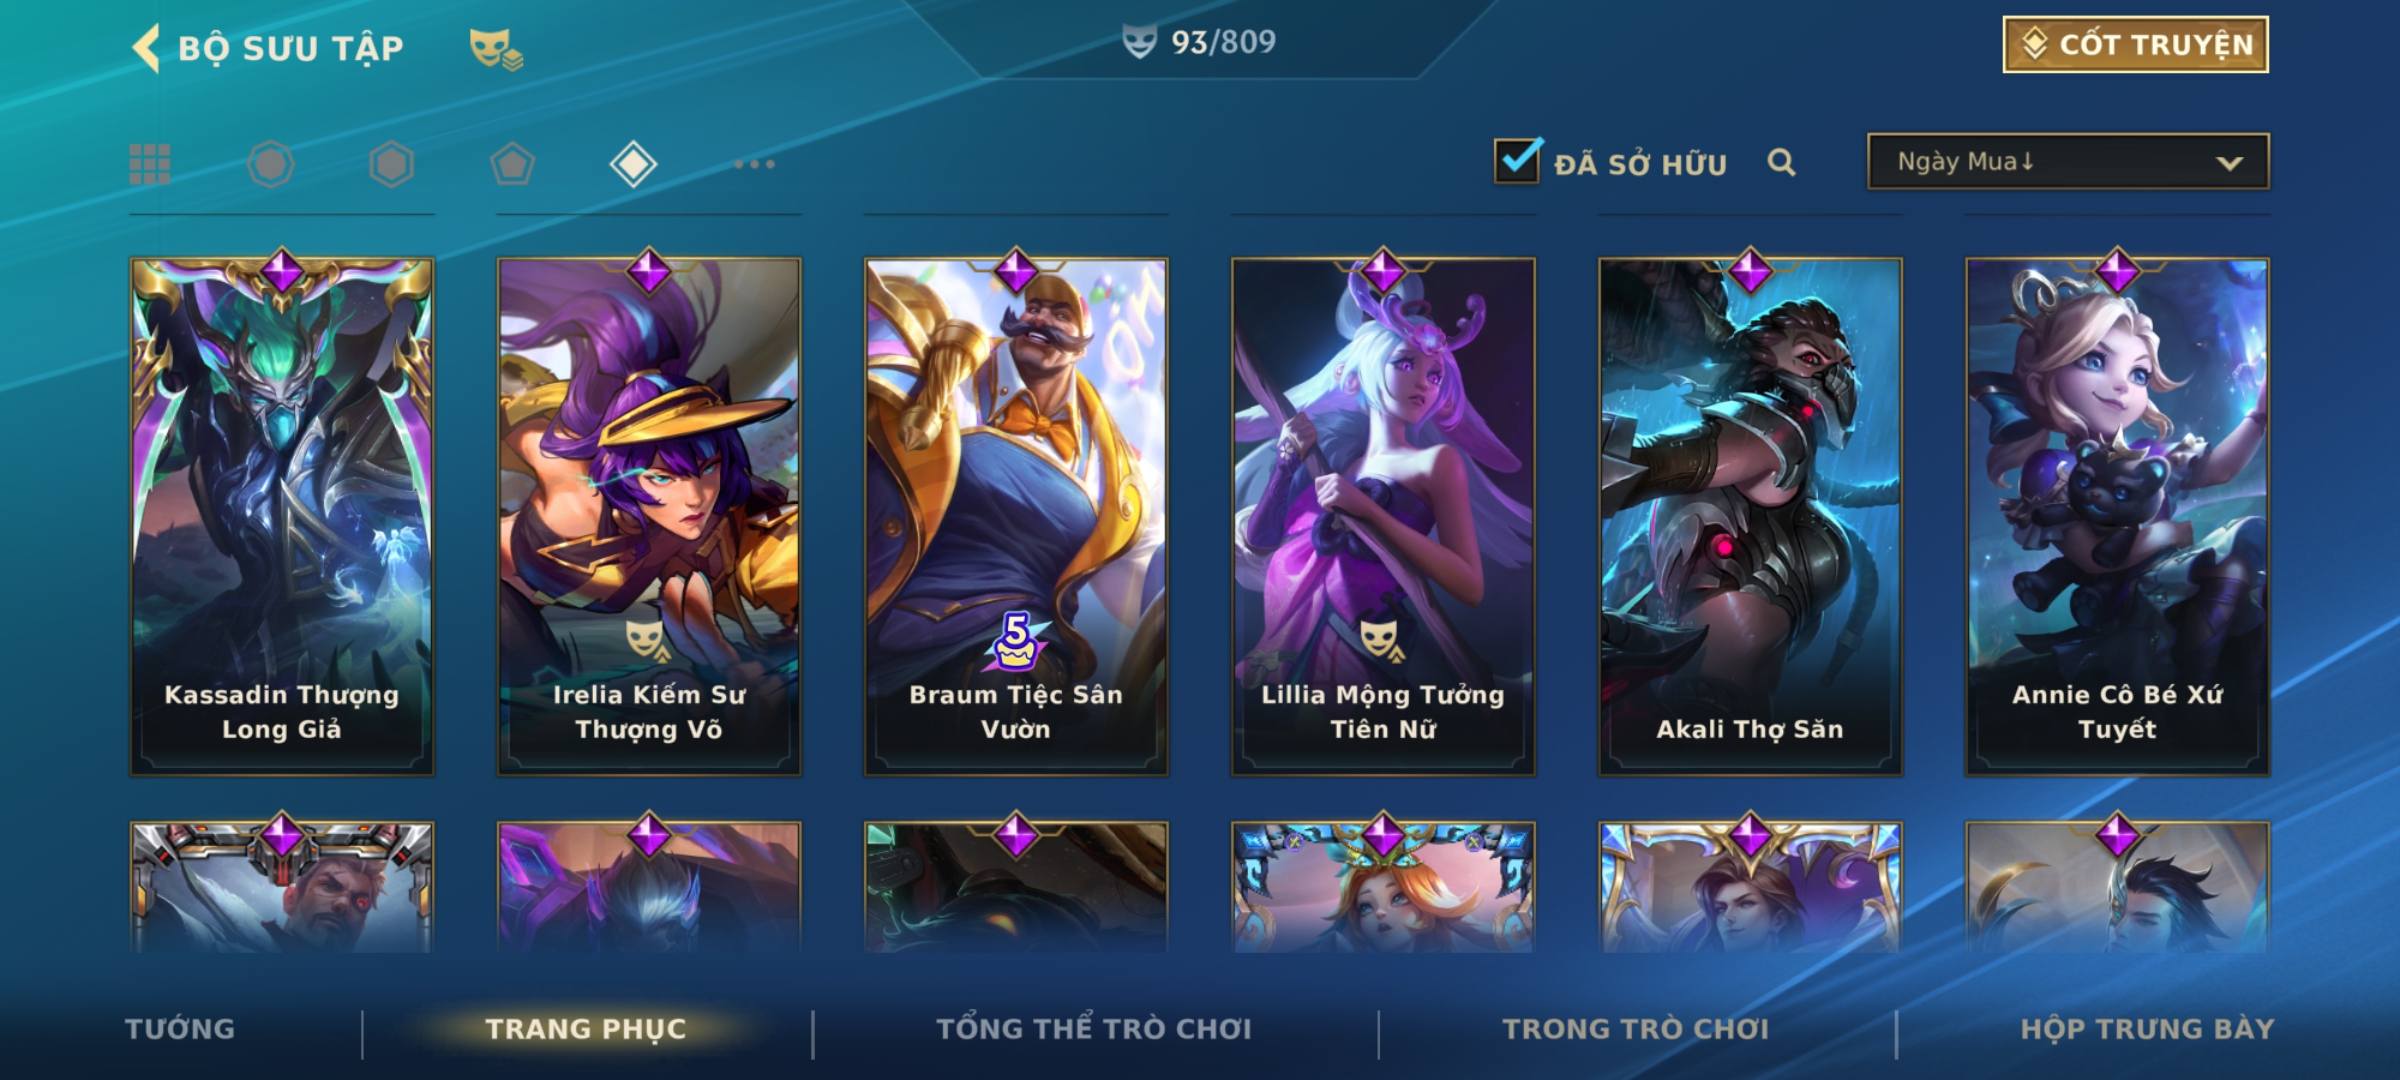
Task: Open the mask coins icon beside Bộ Sưu Tập
Action: [x=496, y=49]
